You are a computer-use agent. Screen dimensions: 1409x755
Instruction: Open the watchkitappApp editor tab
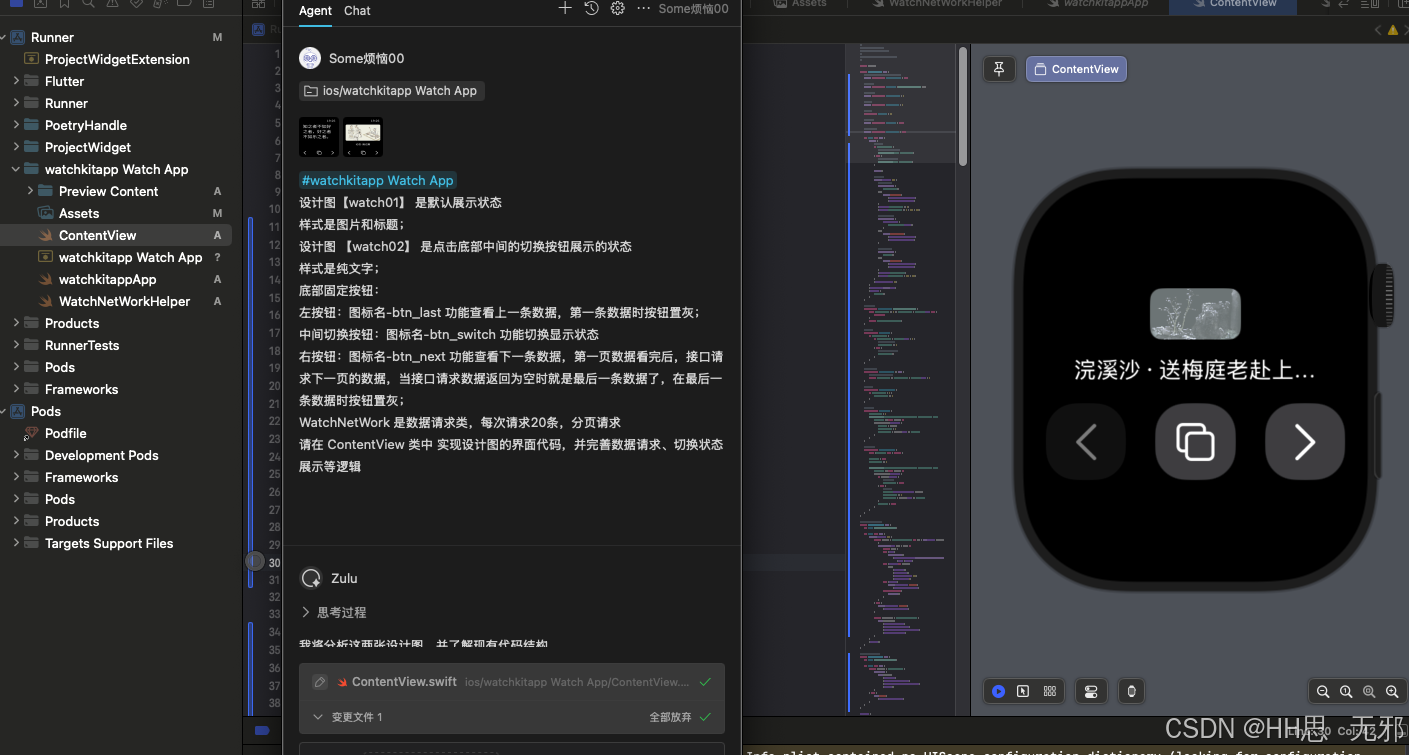coord(1097,4)
